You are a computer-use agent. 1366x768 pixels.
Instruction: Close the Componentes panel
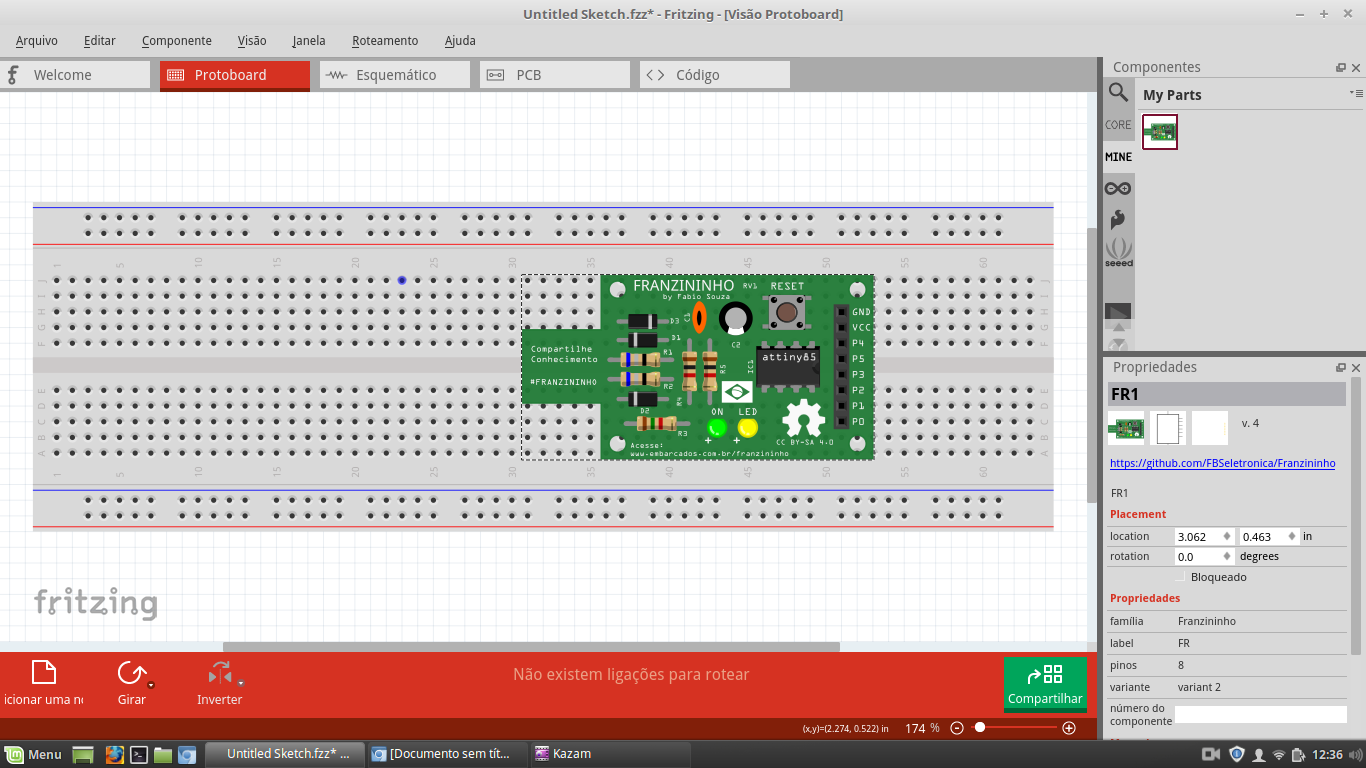(x=1356, y=68)
